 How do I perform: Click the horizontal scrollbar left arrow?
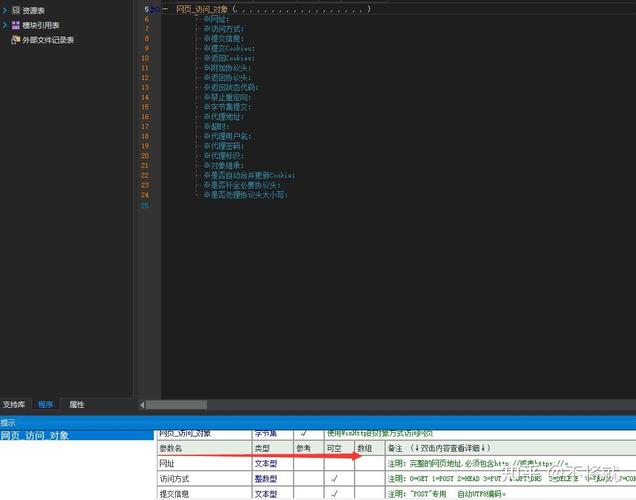point(142,404)
